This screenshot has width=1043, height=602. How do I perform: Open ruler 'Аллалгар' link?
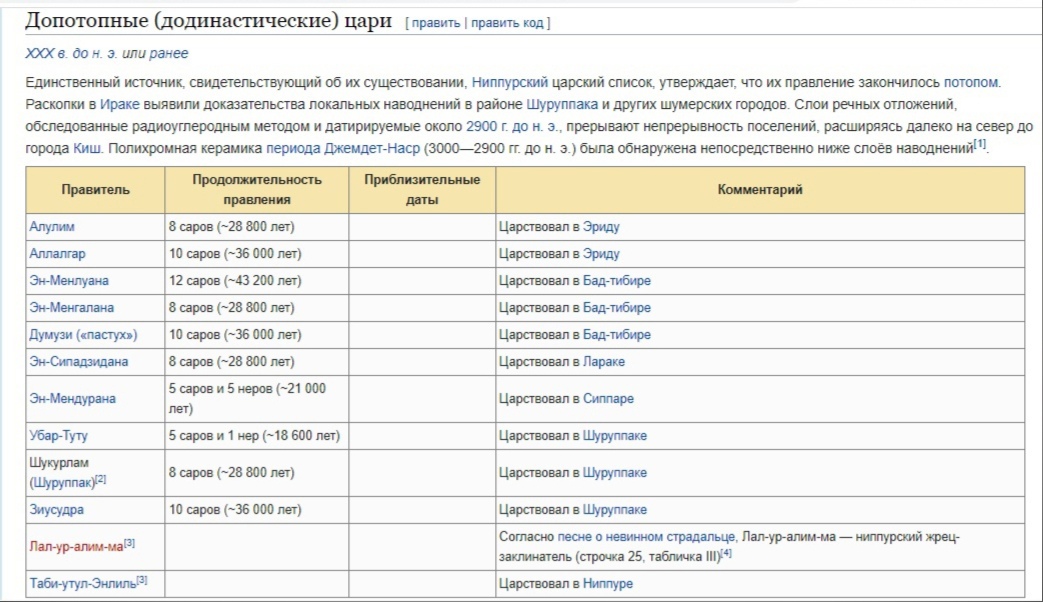[57, 254]
